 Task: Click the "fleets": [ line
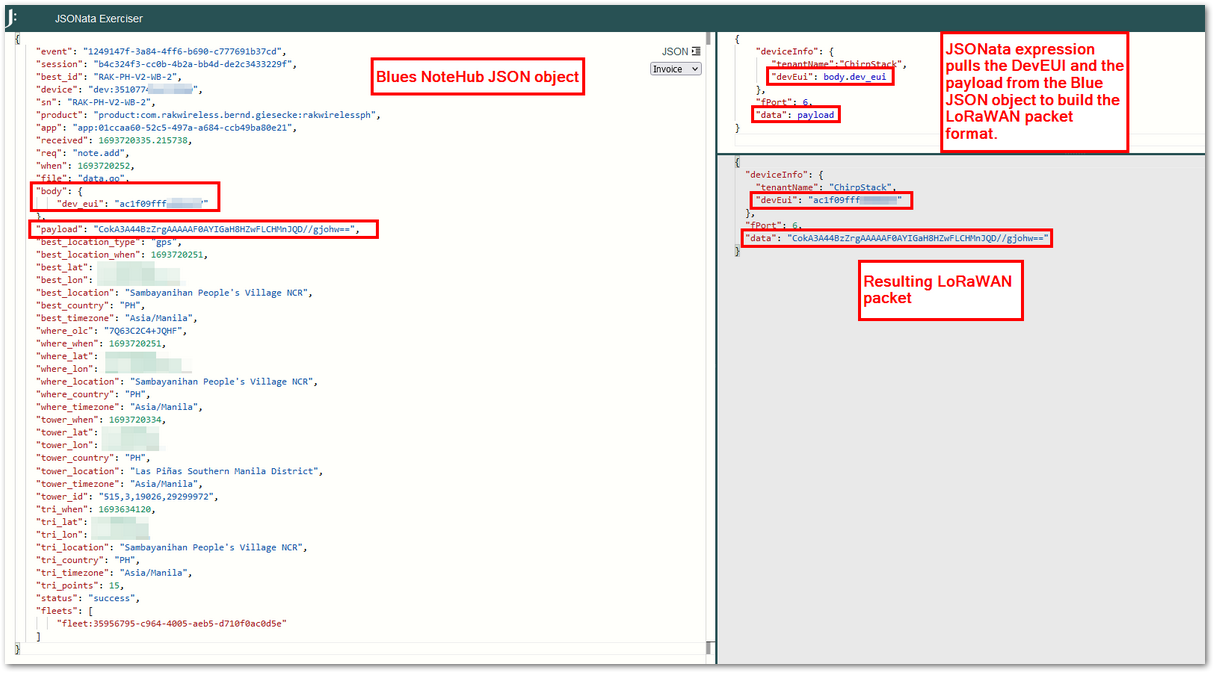click(x=66, y=611)
